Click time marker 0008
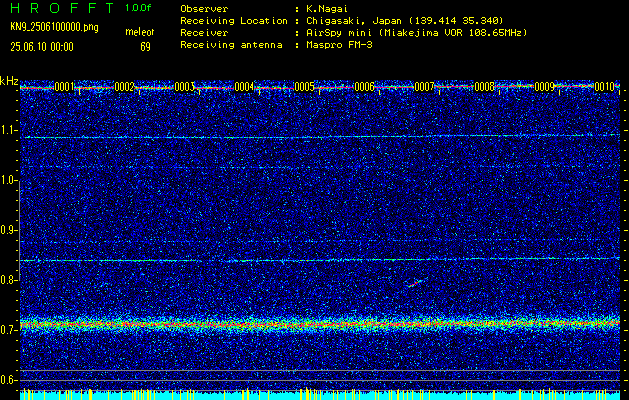This screenshot has width=629, height=400. pyautogui.click(x=485, y=87)
